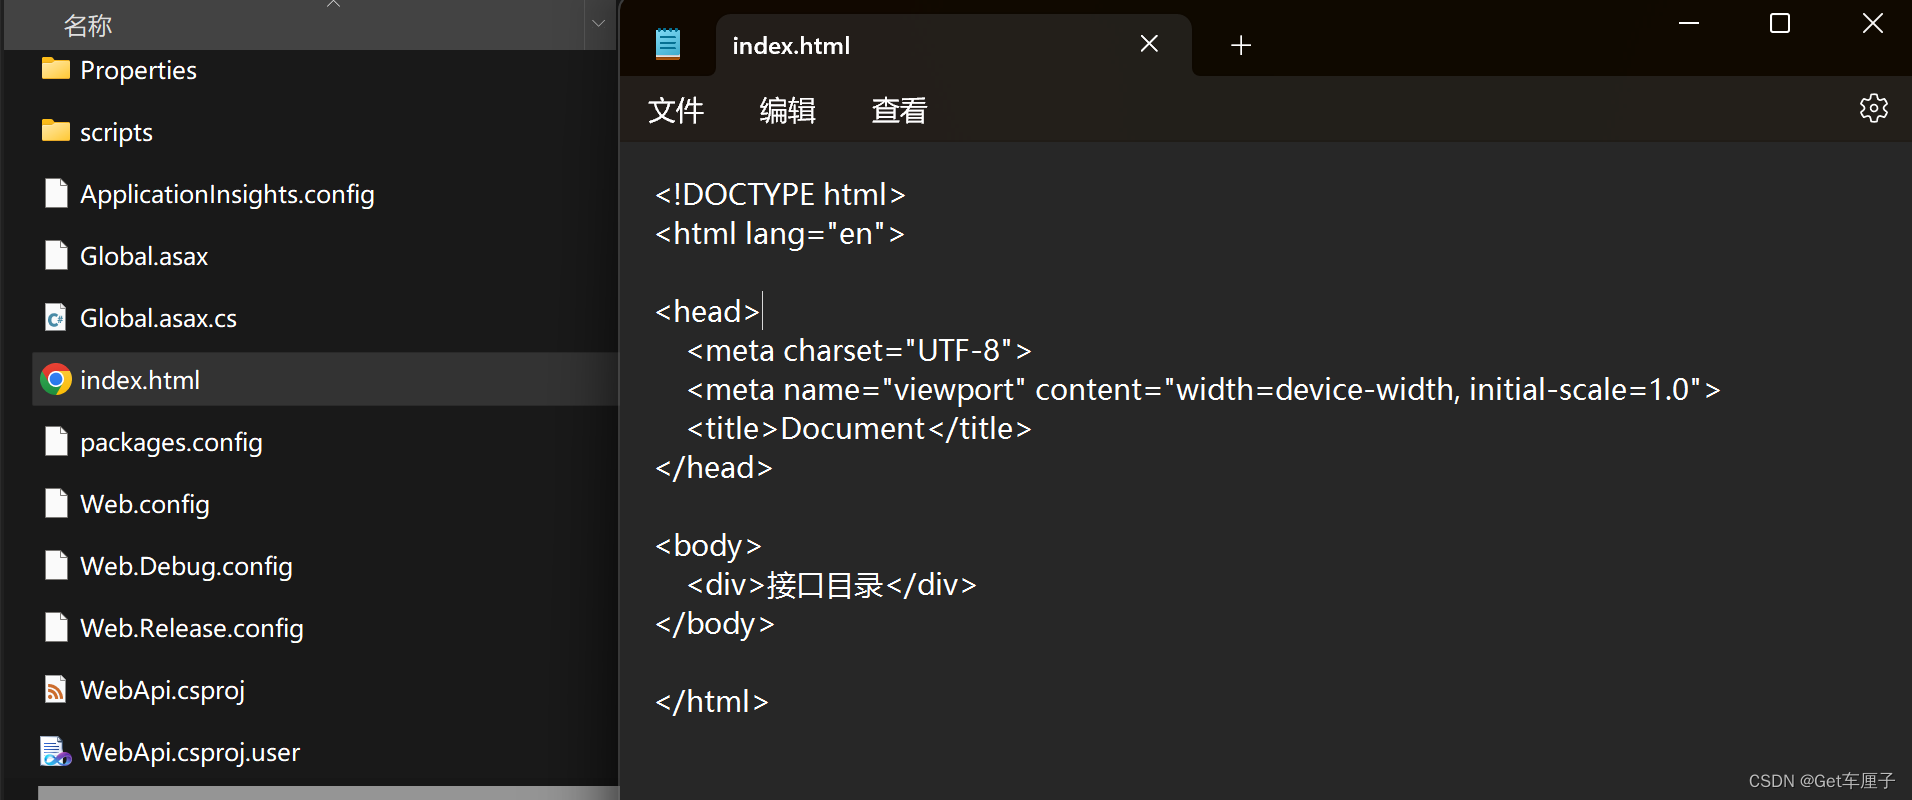
Task: Select the index.html tab in Notepad
Action: (953, 45)
